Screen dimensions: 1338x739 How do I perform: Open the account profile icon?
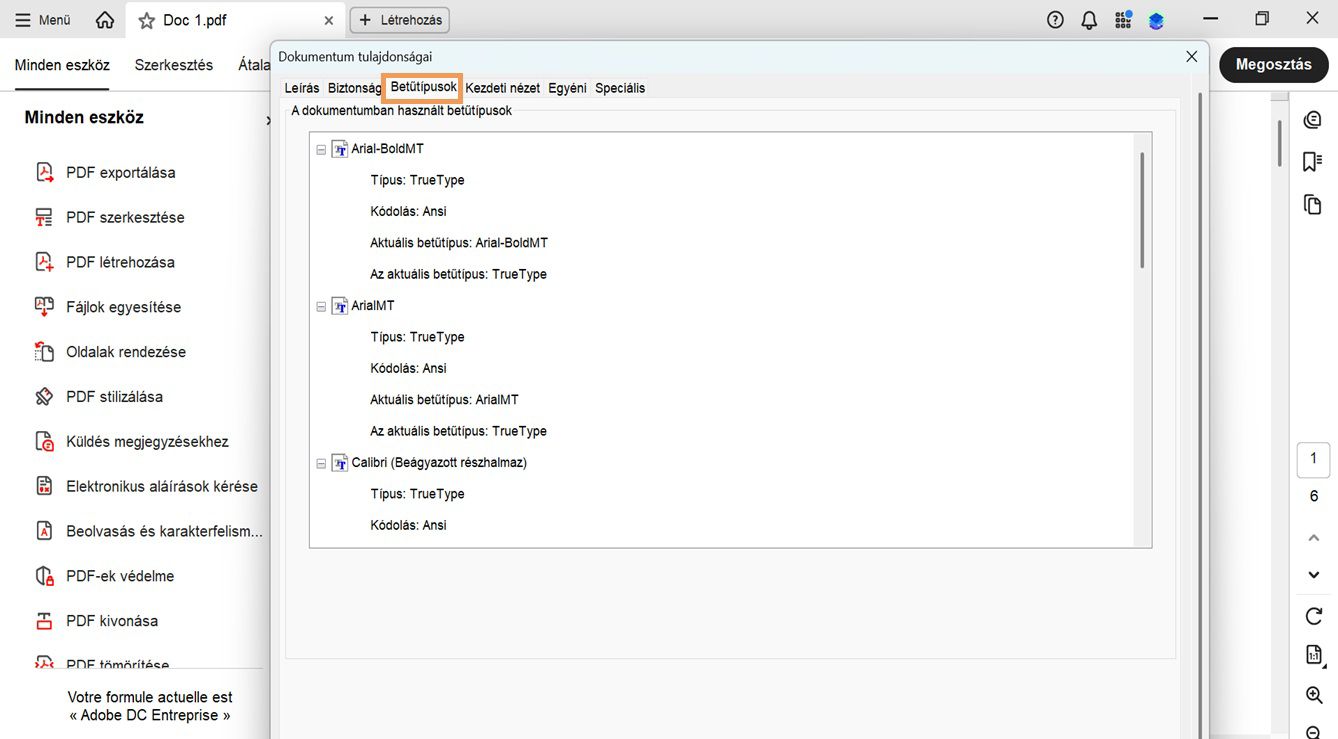pyautogui.click(x=1156, y=20)
